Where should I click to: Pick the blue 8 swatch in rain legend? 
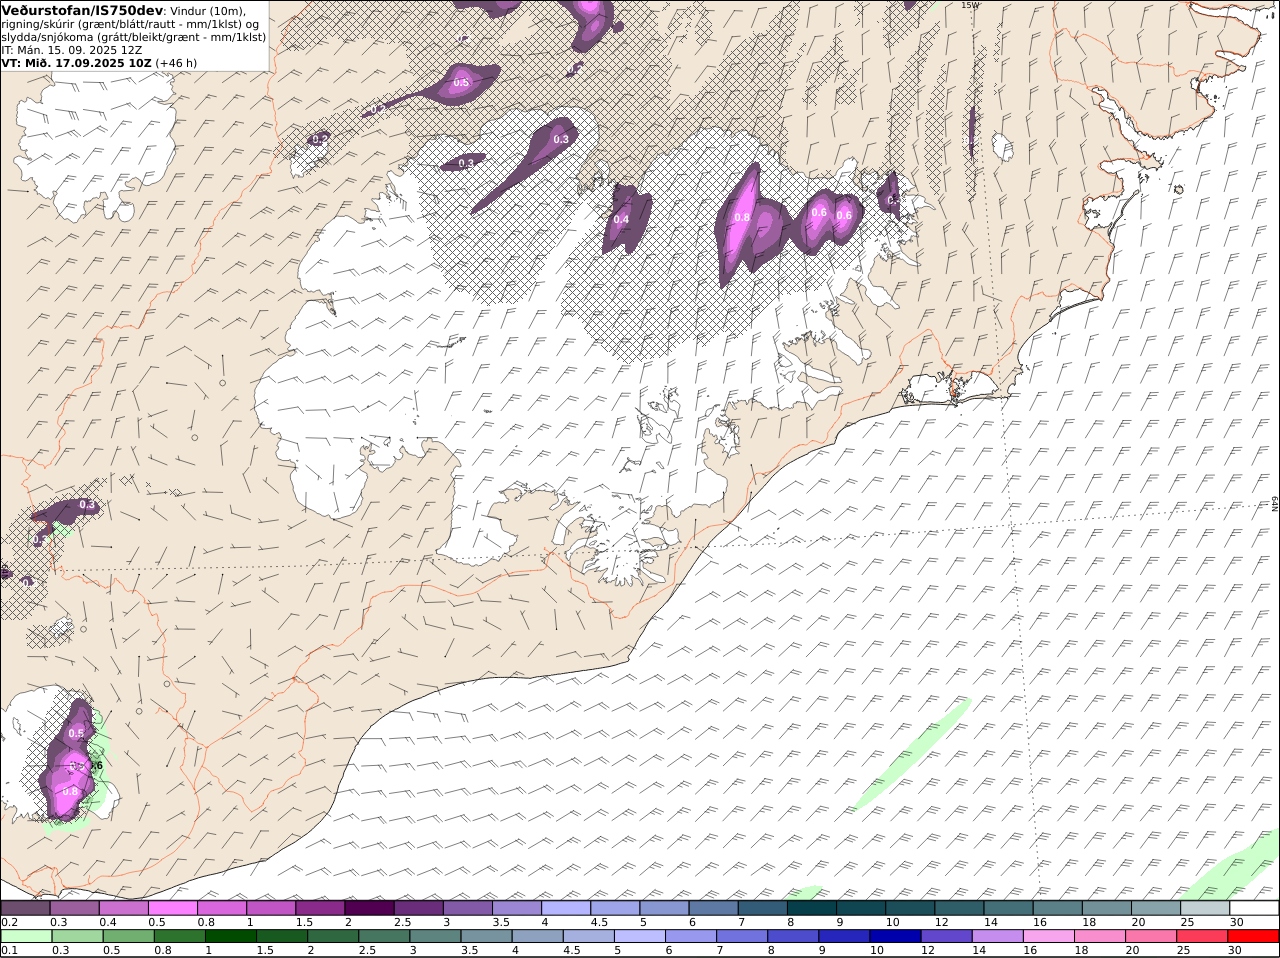[793, 937]
